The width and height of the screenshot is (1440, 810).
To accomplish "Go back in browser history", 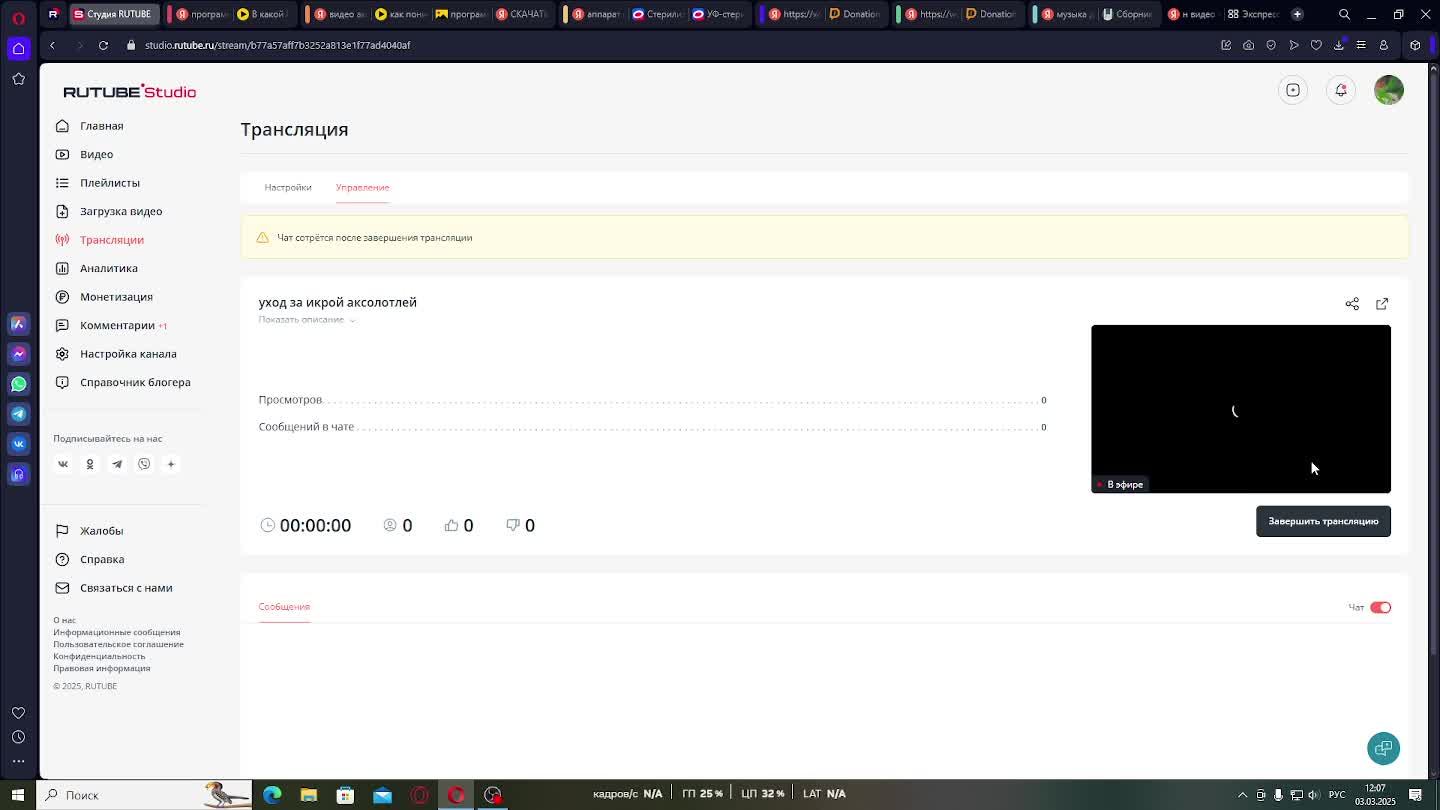I will tap(52, 45).
